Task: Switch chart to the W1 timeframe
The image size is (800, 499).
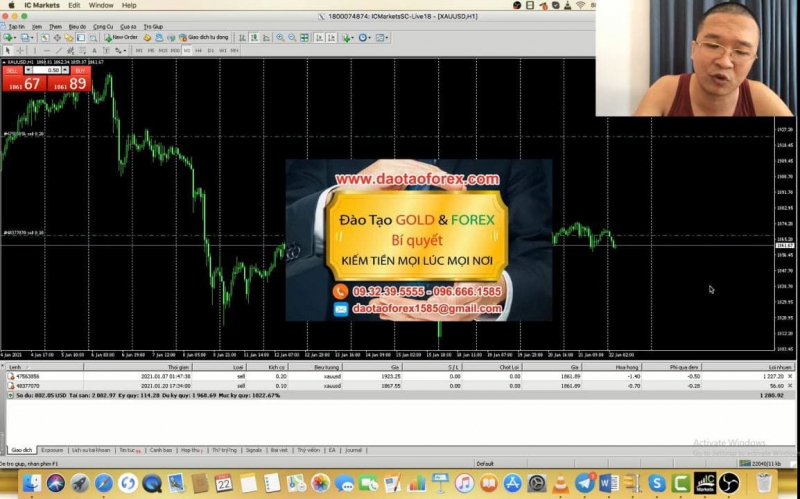Action: coord(223,51)
